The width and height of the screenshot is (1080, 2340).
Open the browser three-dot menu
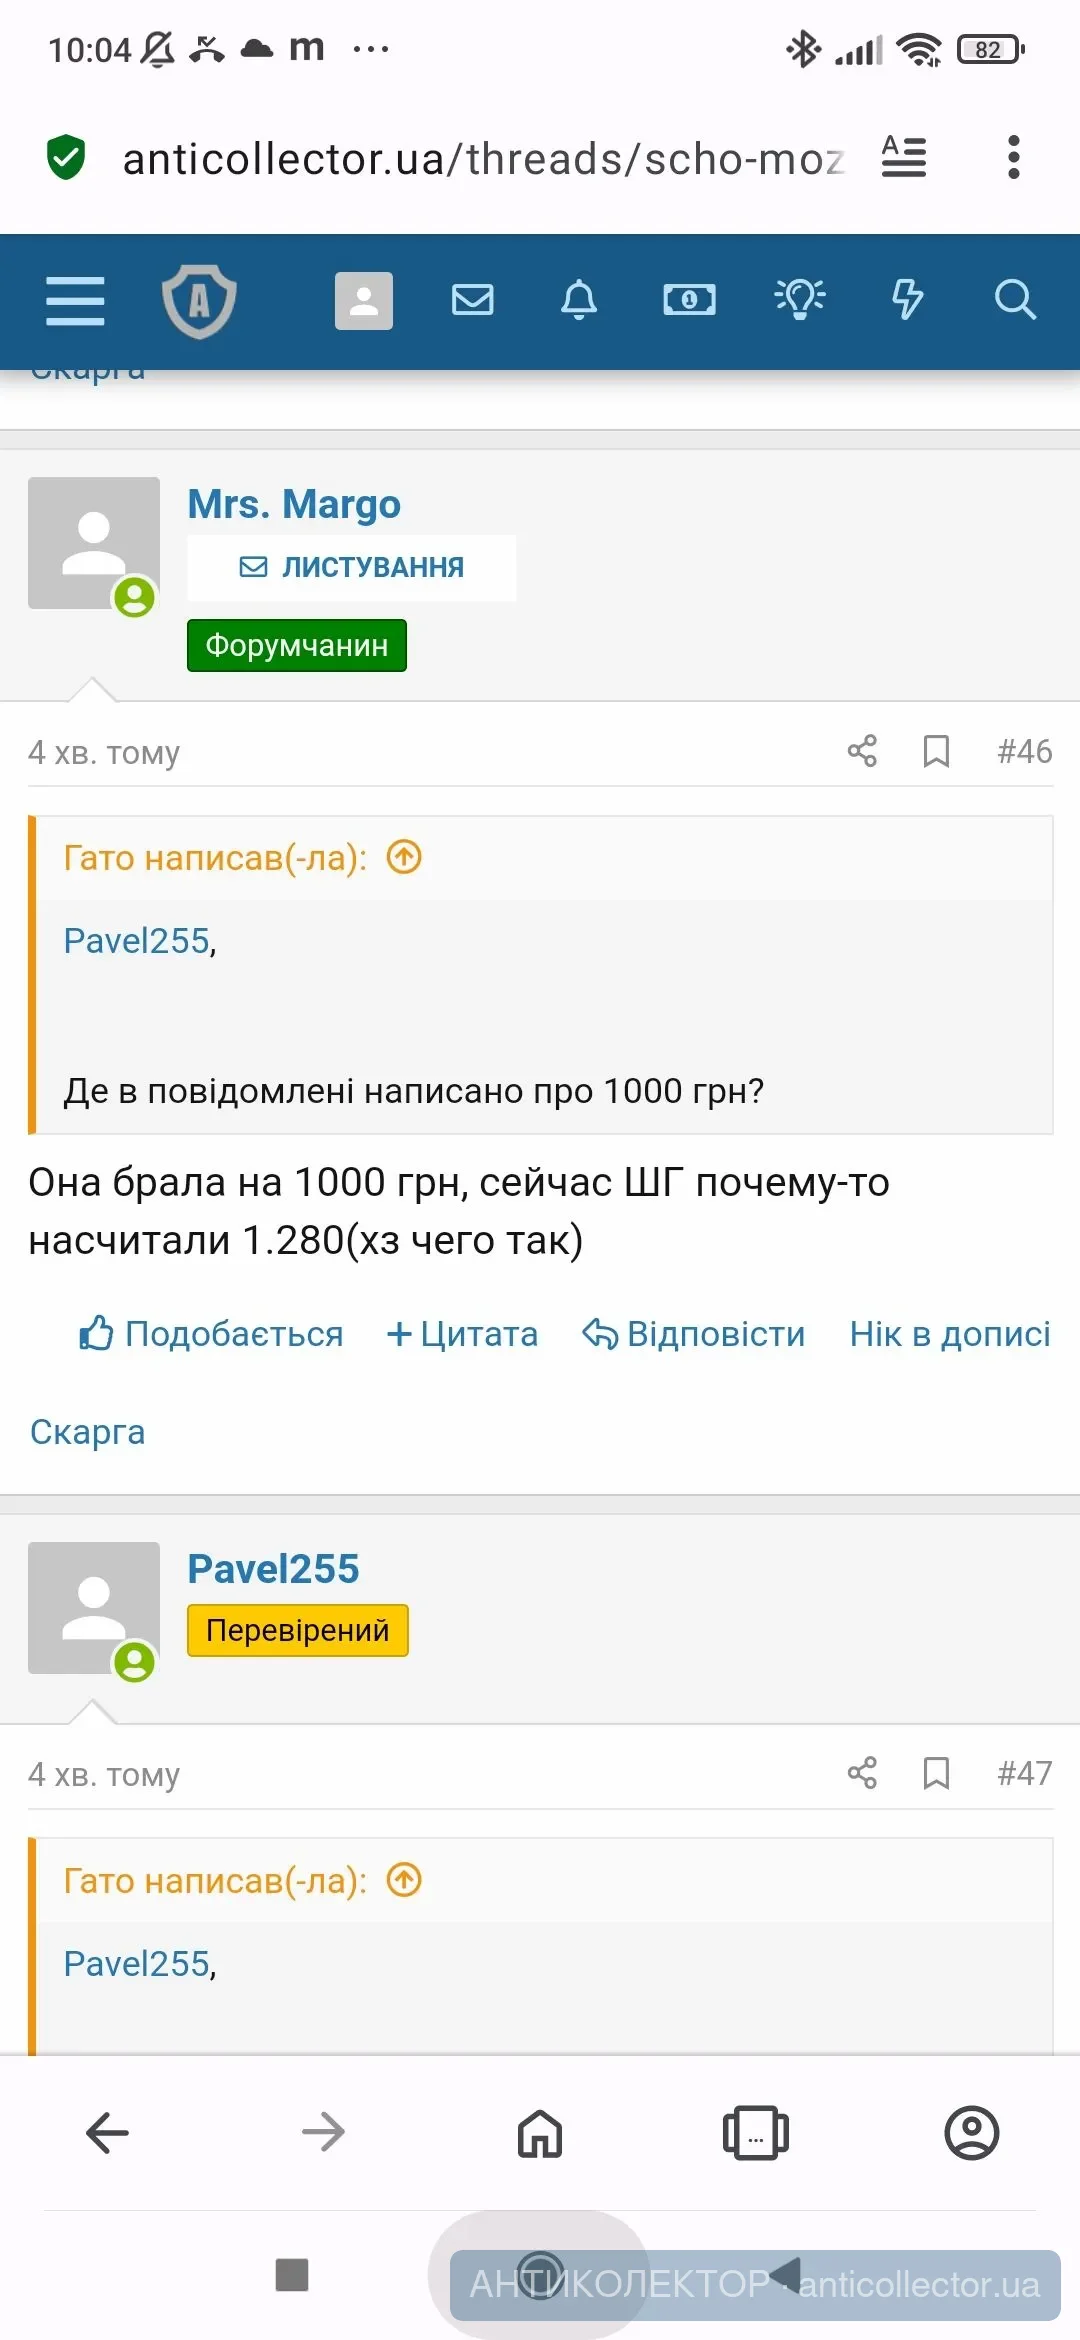click(x=1013, y=157)
